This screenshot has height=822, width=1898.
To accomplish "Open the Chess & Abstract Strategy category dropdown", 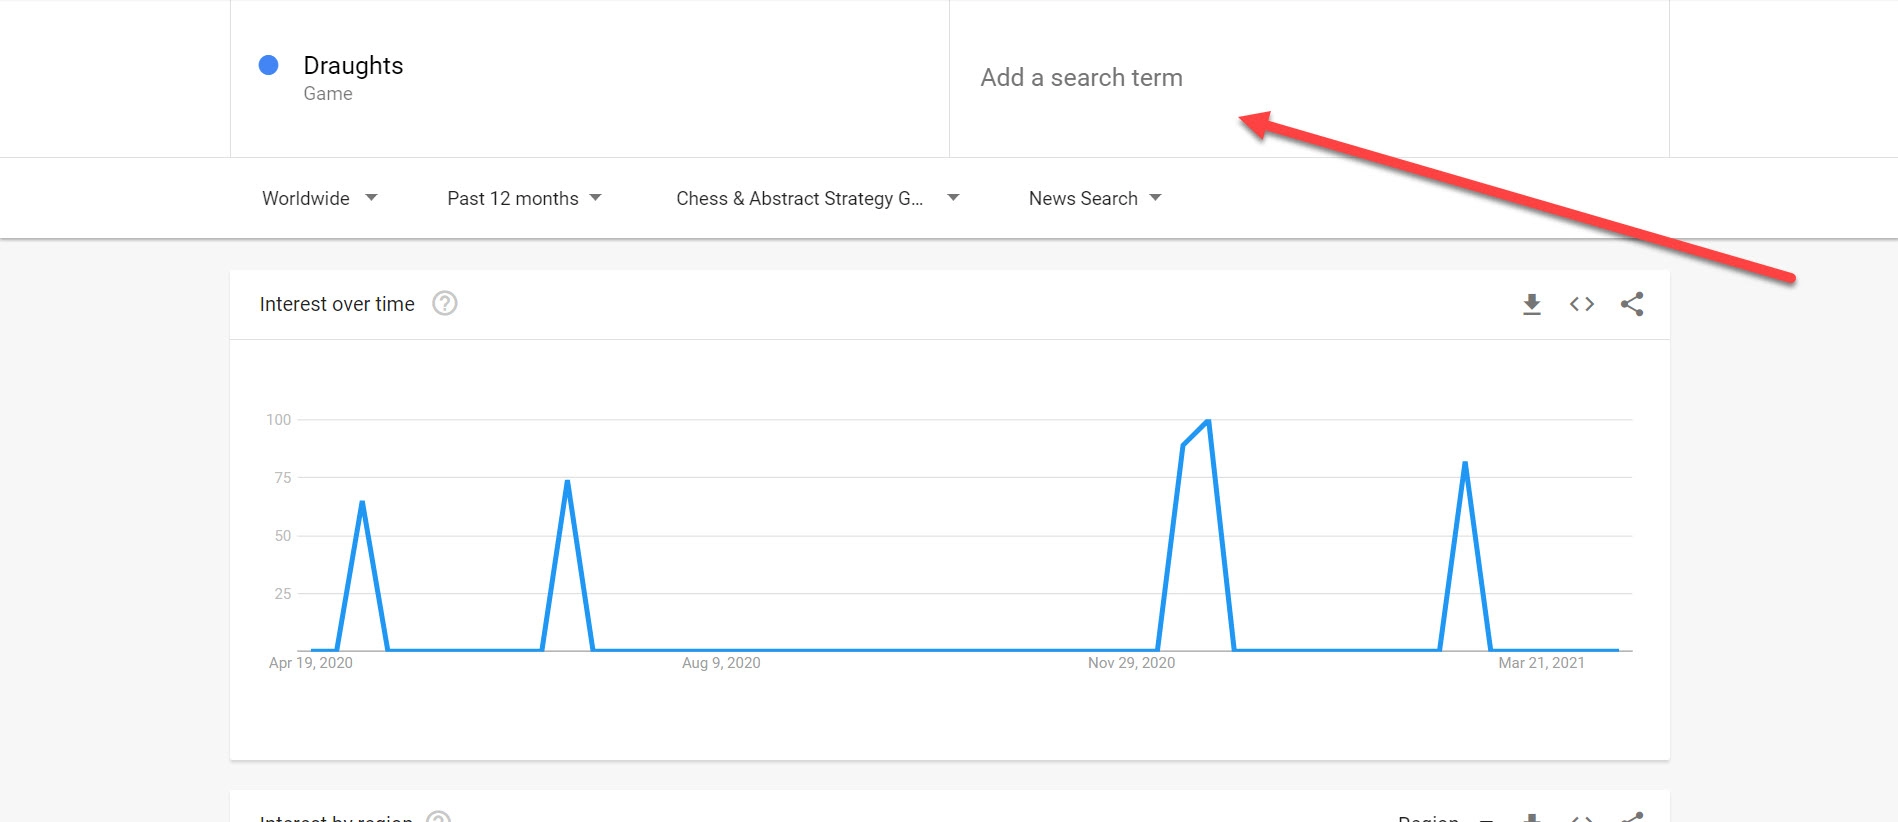I will [815, 198].
